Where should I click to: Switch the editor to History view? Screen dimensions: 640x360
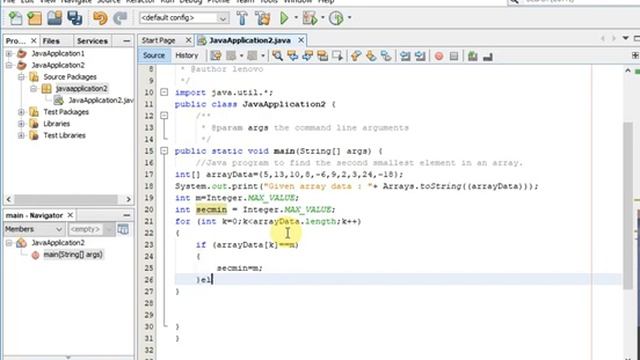187,56
